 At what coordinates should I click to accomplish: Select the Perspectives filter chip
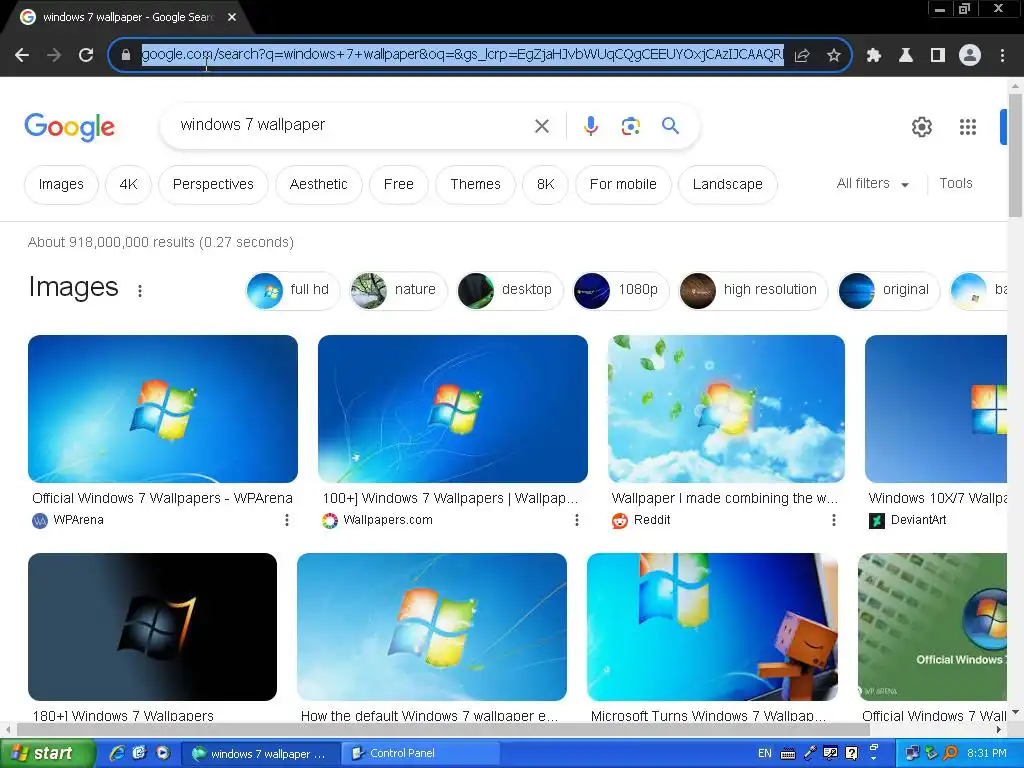point(213,184)
